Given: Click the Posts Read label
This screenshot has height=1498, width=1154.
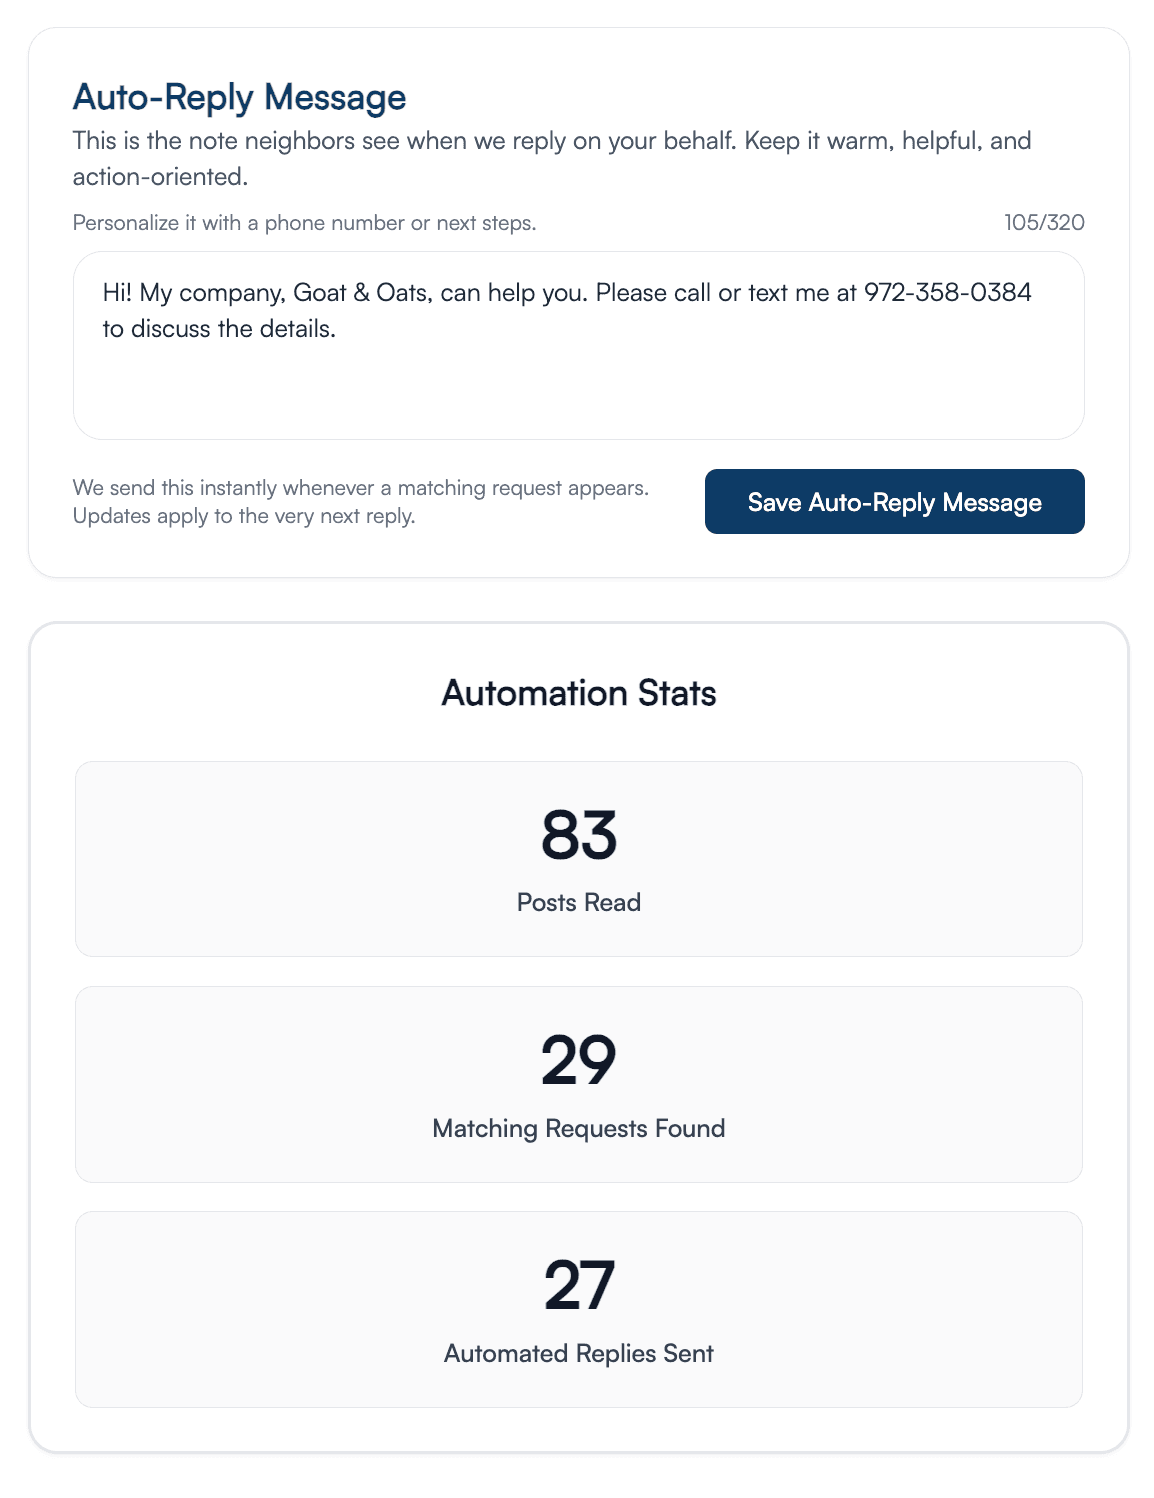Looking at the screenshot, I should tap(578, 901).
